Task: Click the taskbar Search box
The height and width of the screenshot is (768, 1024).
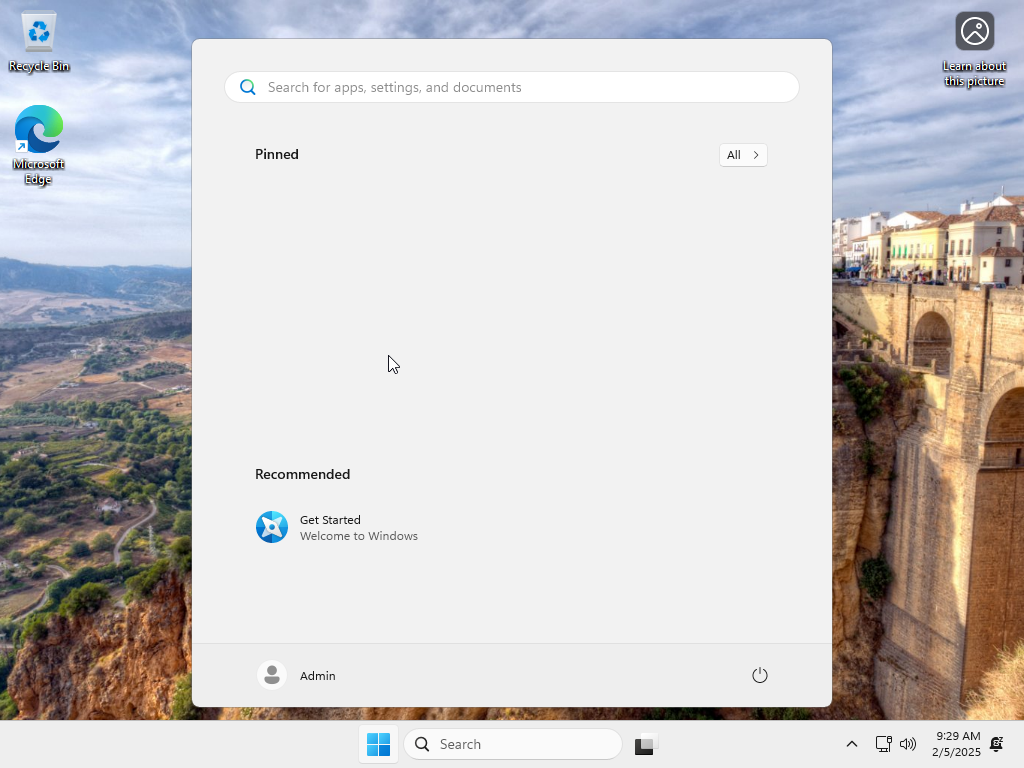Action: tap(513, 744)
